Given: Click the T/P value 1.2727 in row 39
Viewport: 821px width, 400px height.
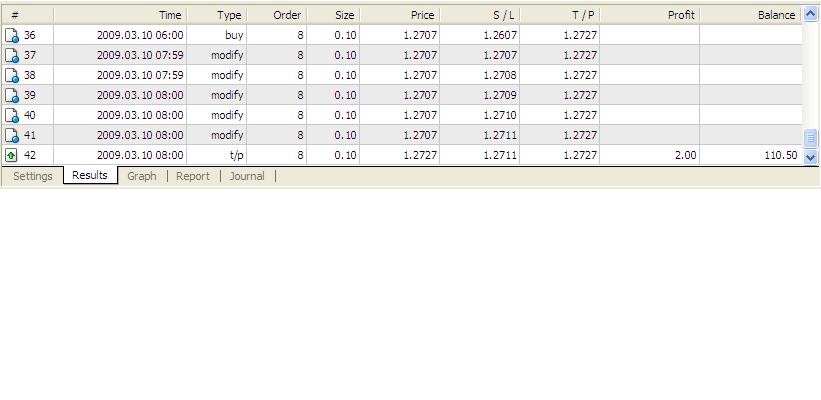Looking at the screenshot, I should (580, 95).
